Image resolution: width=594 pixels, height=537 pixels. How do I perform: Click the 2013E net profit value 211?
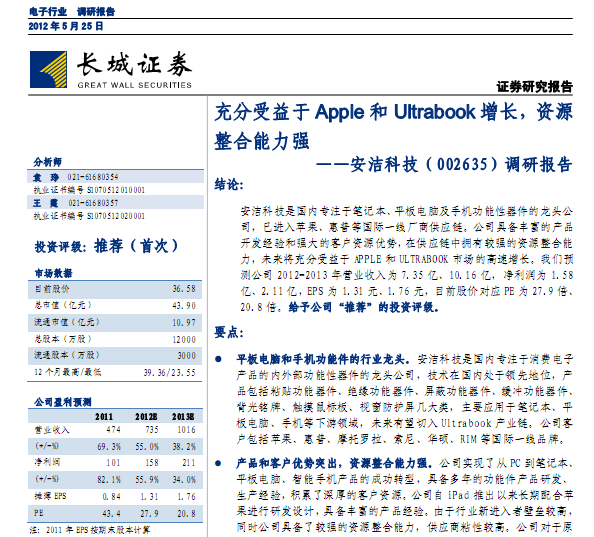[x=189, y=463]
